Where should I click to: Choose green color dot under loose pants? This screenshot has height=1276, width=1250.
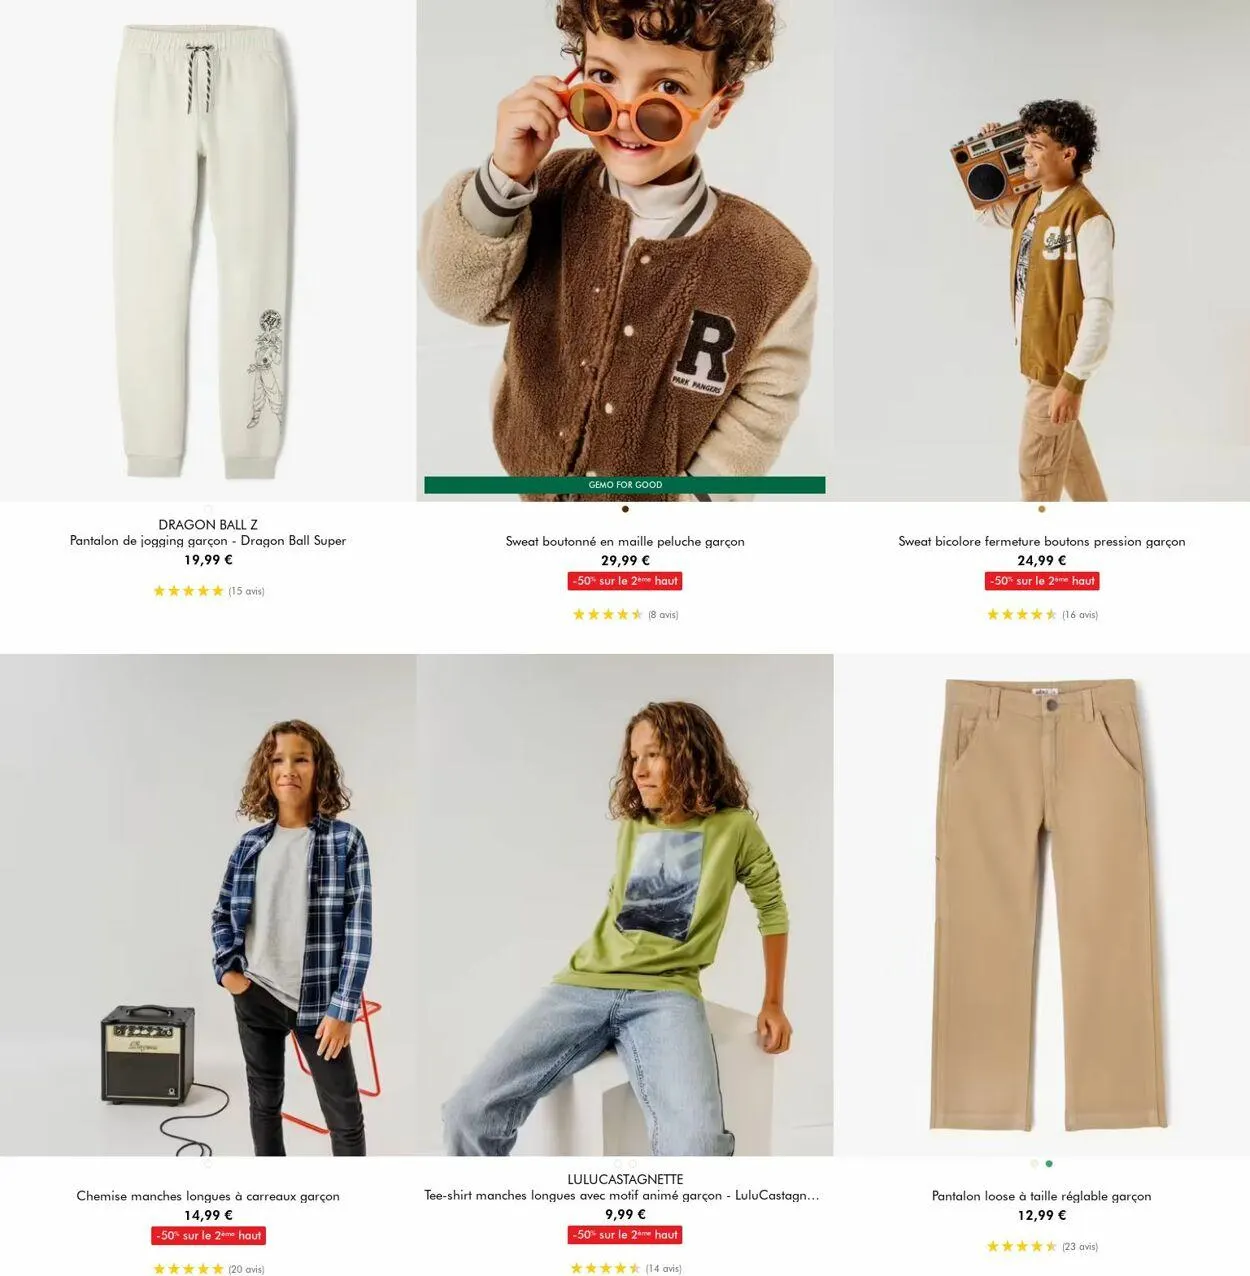pos(1049,1164)
